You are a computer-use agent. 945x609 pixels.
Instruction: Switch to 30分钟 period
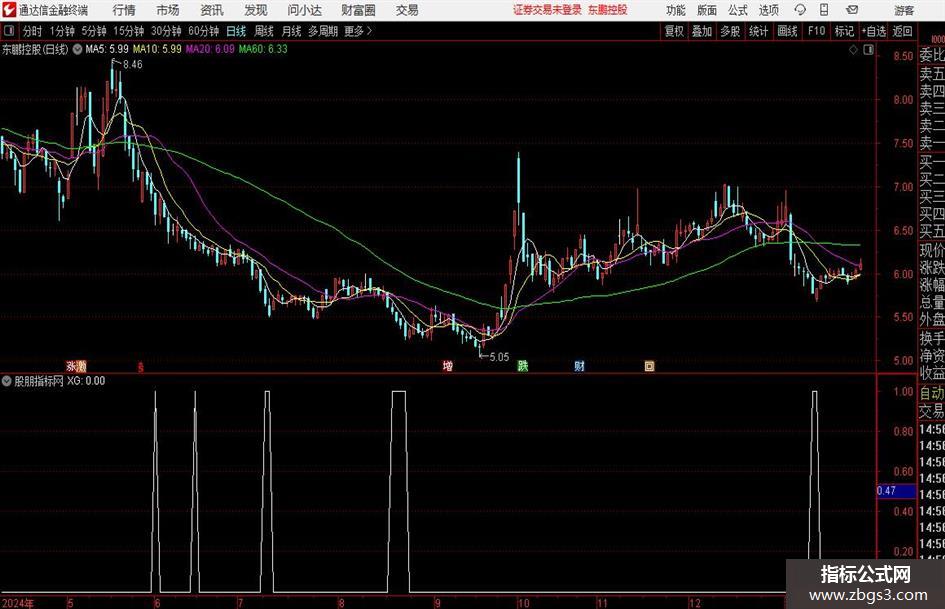[x=166, y=31]
